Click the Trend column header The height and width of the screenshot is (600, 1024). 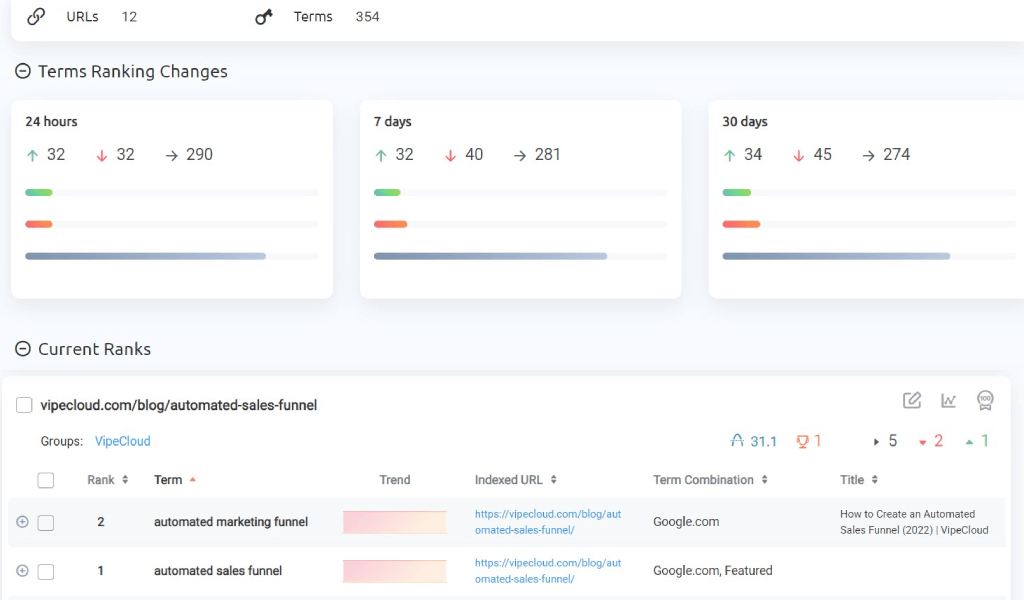pyautogui.click(x=394, y=480)
